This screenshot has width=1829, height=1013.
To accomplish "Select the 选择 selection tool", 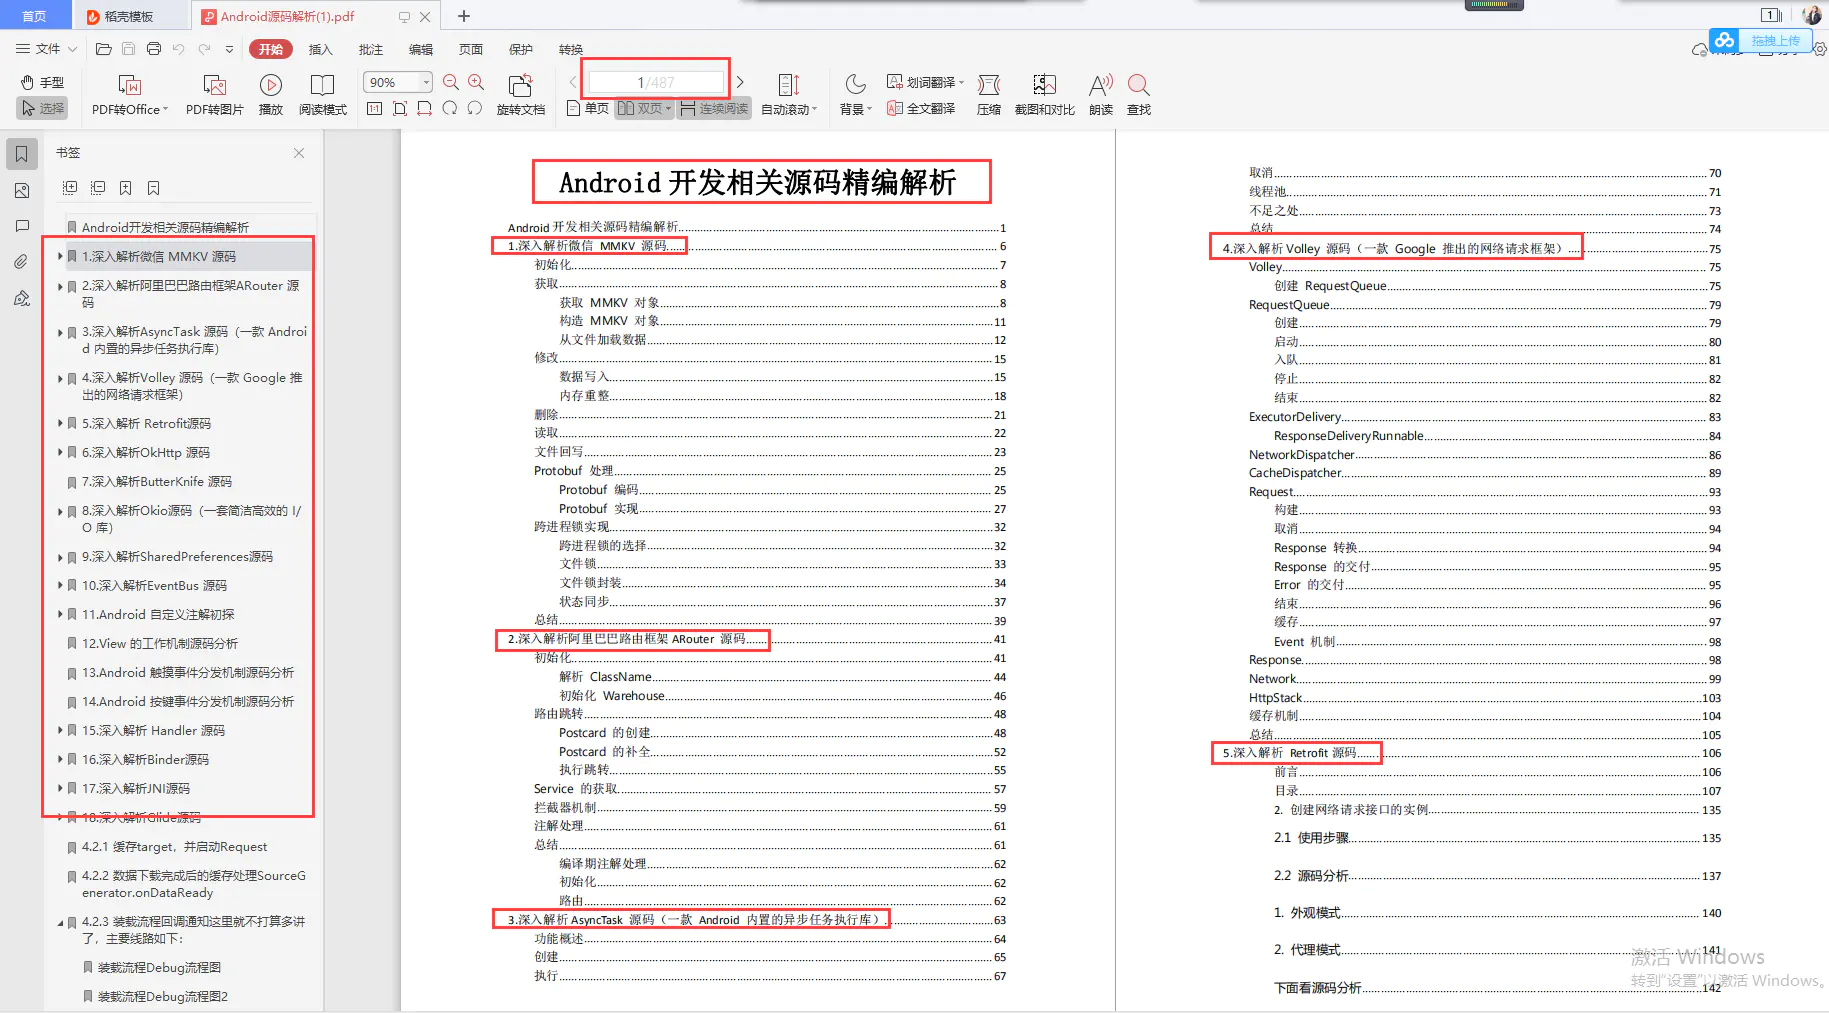I will [x=42, y=108].
